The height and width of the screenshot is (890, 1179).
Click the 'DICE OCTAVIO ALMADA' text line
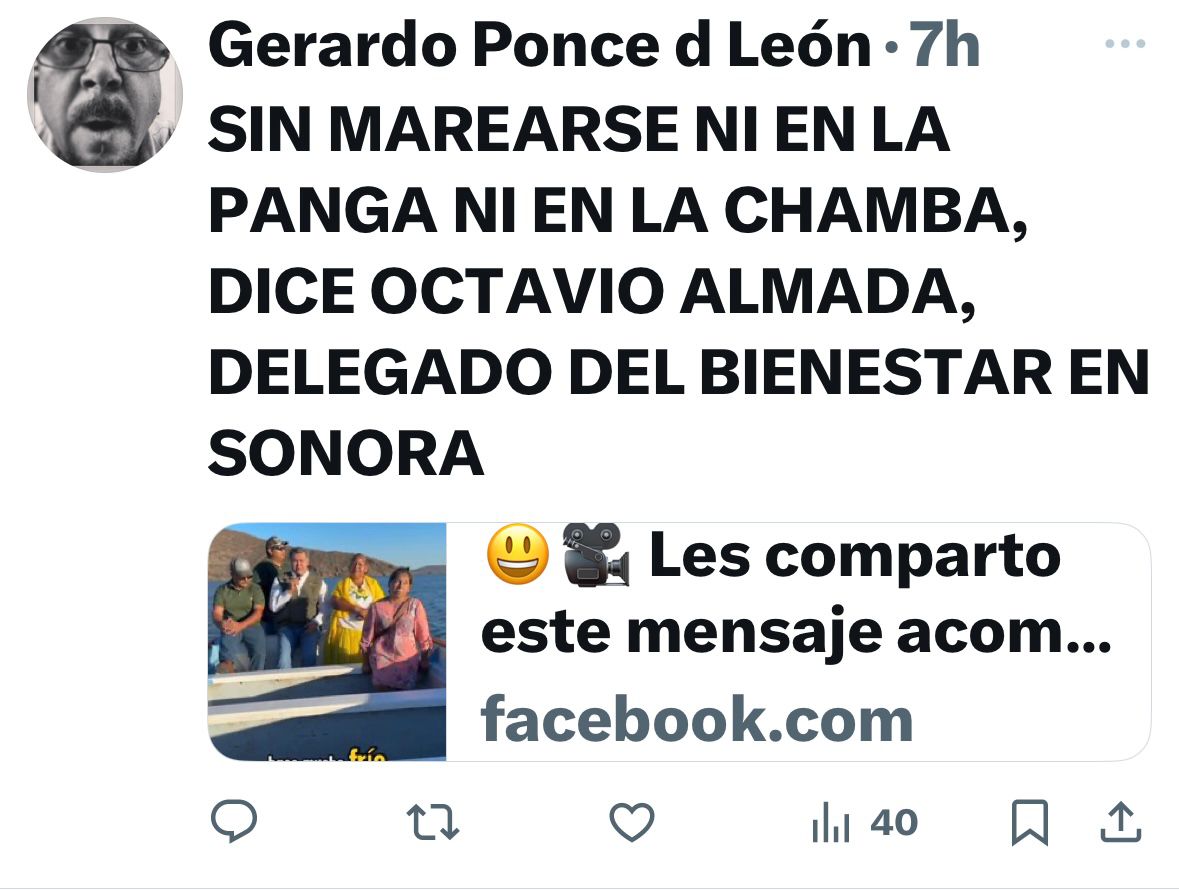click(592, 291)
